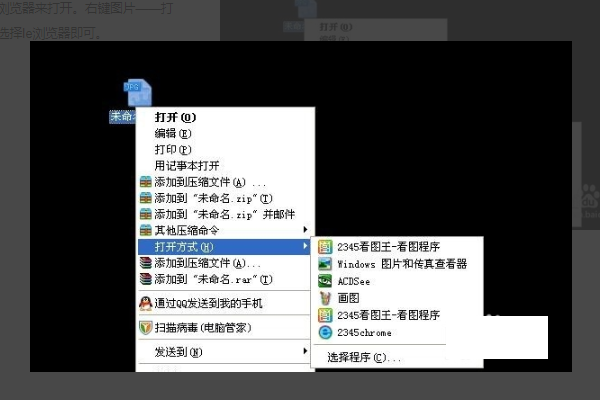Image resolution: width=600 pixels, height=400 pixels.
Task: Choose 添加到 "未命名.zip" 并邮件
Action: [225, 214]
